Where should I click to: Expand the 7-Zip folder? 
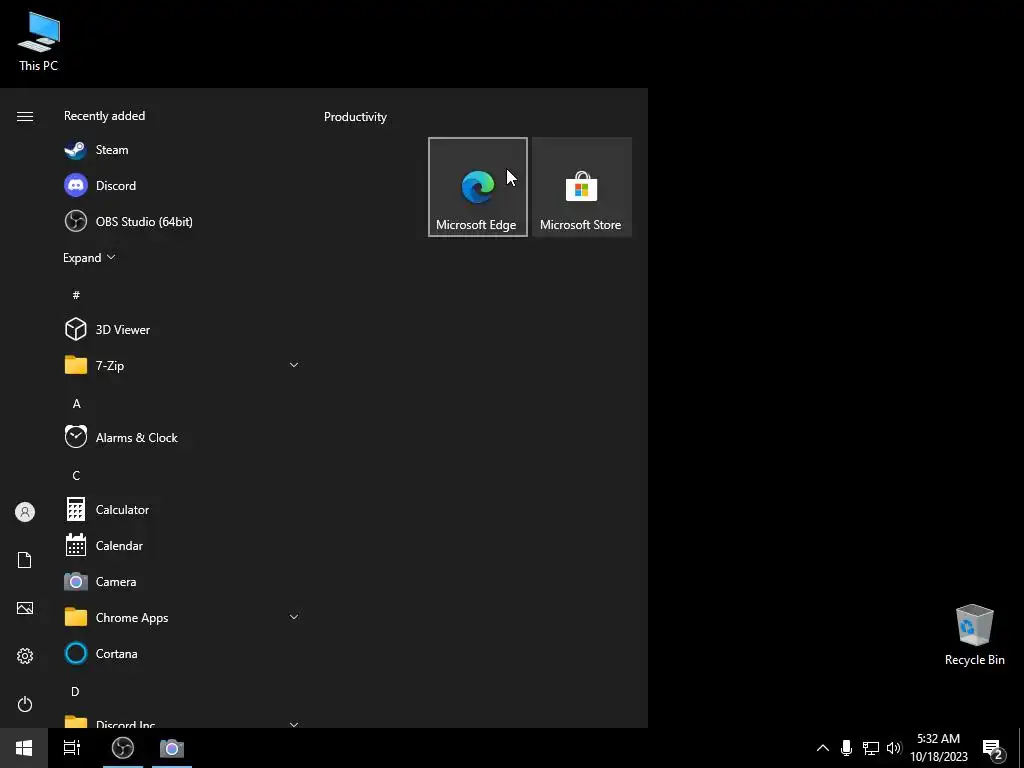coord(182,365)
